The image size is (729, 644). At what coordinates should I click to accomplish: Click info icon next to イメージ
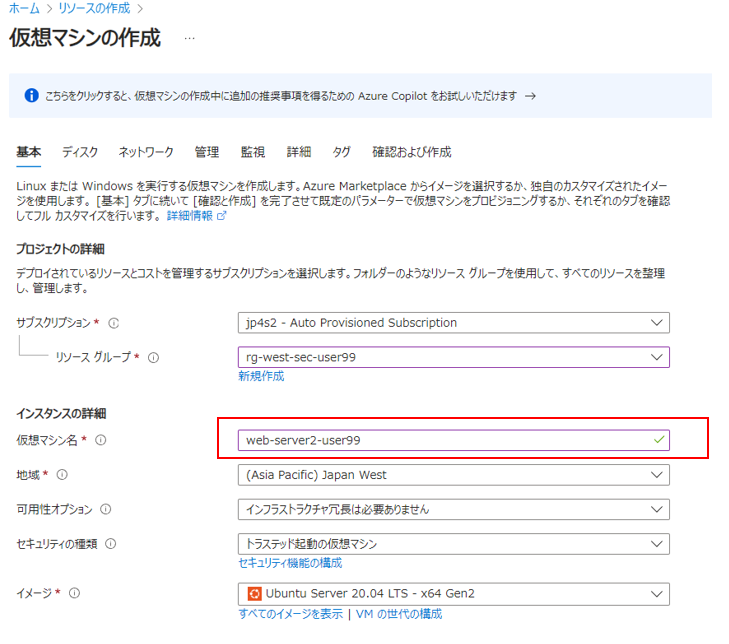point(74,593)
